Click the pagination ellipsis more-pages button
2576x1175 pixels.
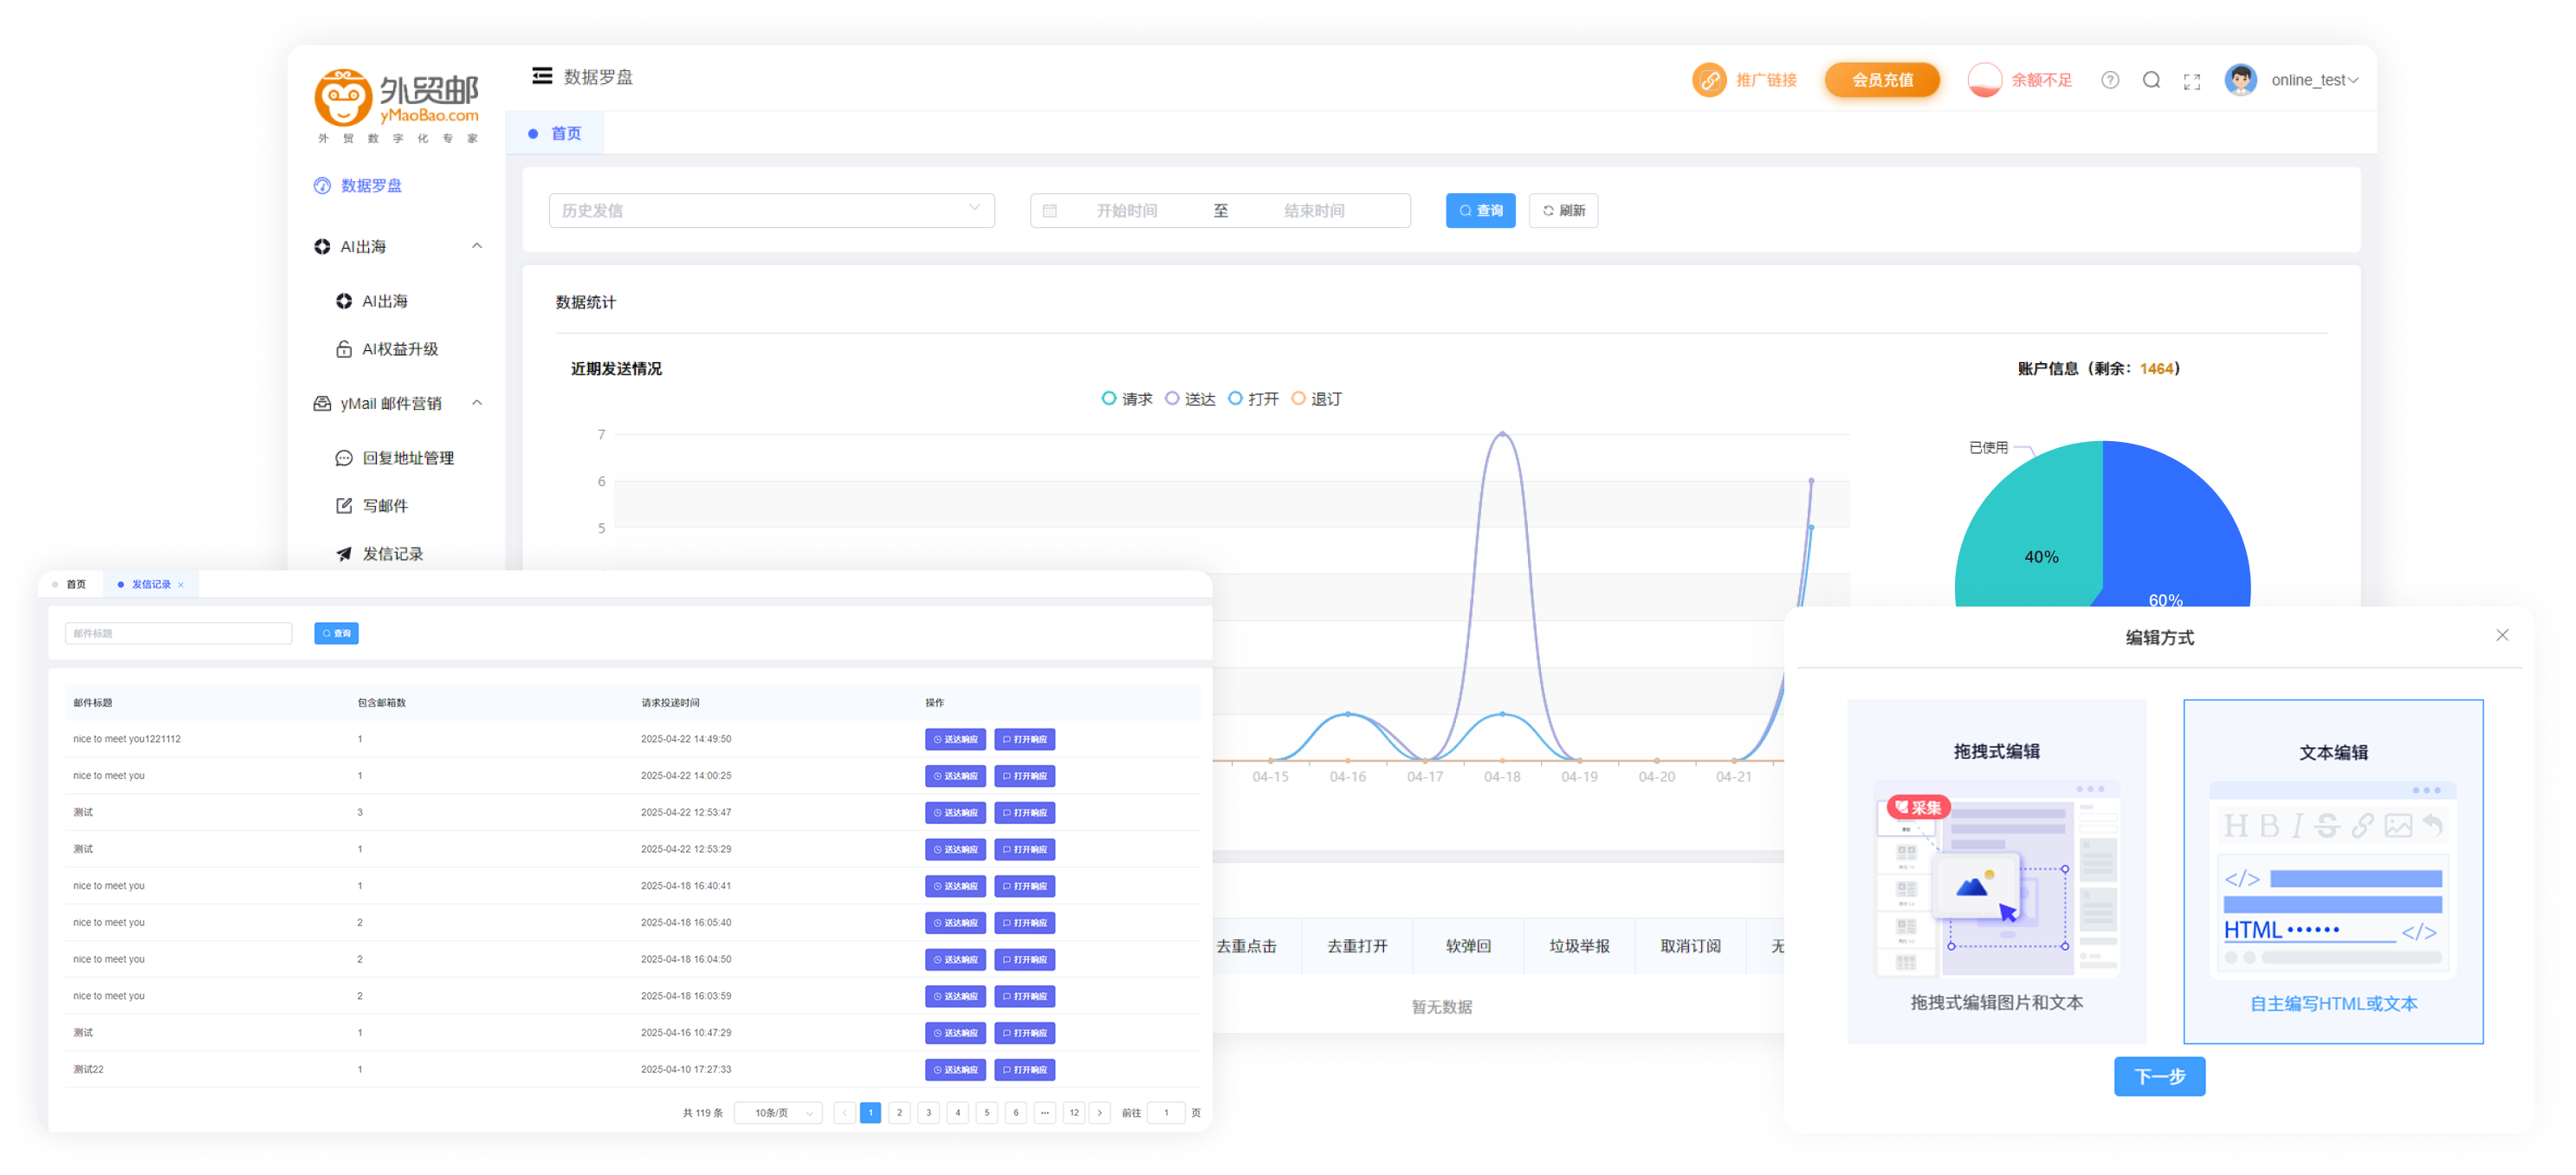[x=1045, y=1112]
